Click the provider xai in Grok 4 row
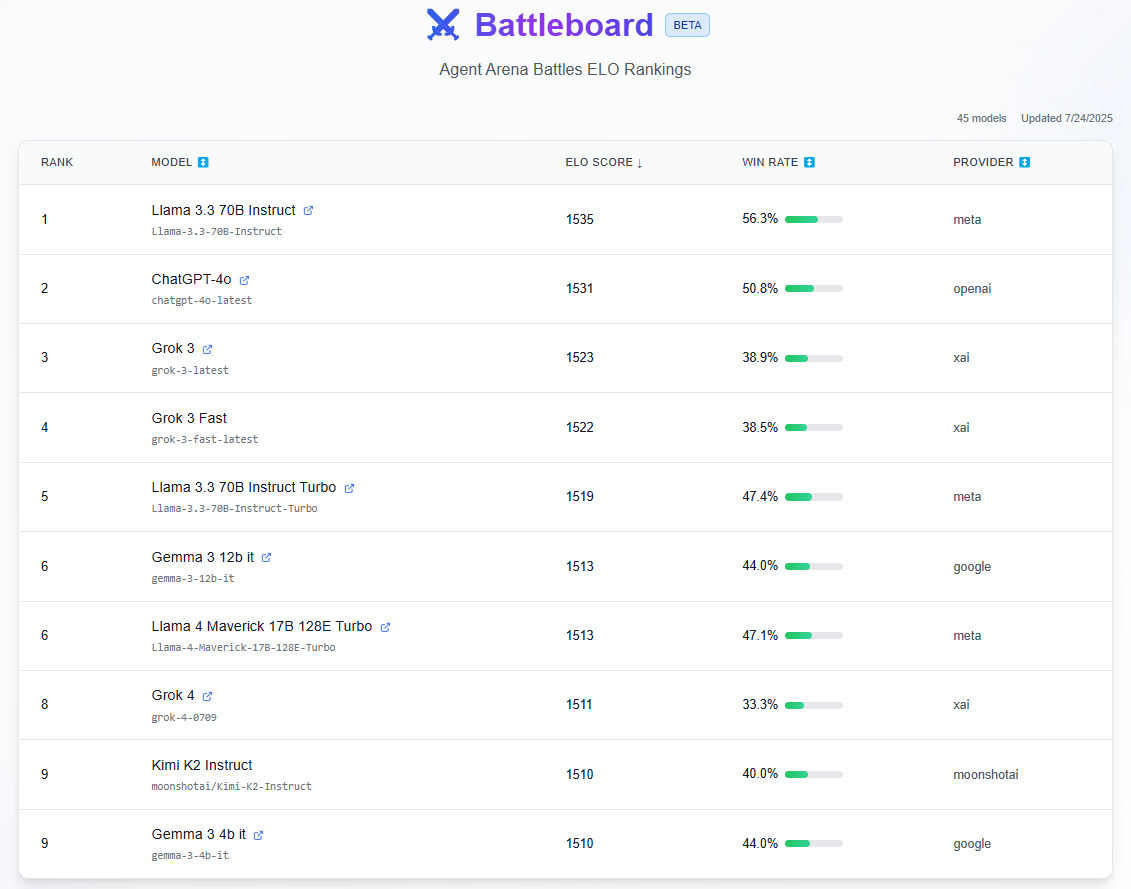The width and height of the screenshot is (1131, 889). (x=961, y=705)
